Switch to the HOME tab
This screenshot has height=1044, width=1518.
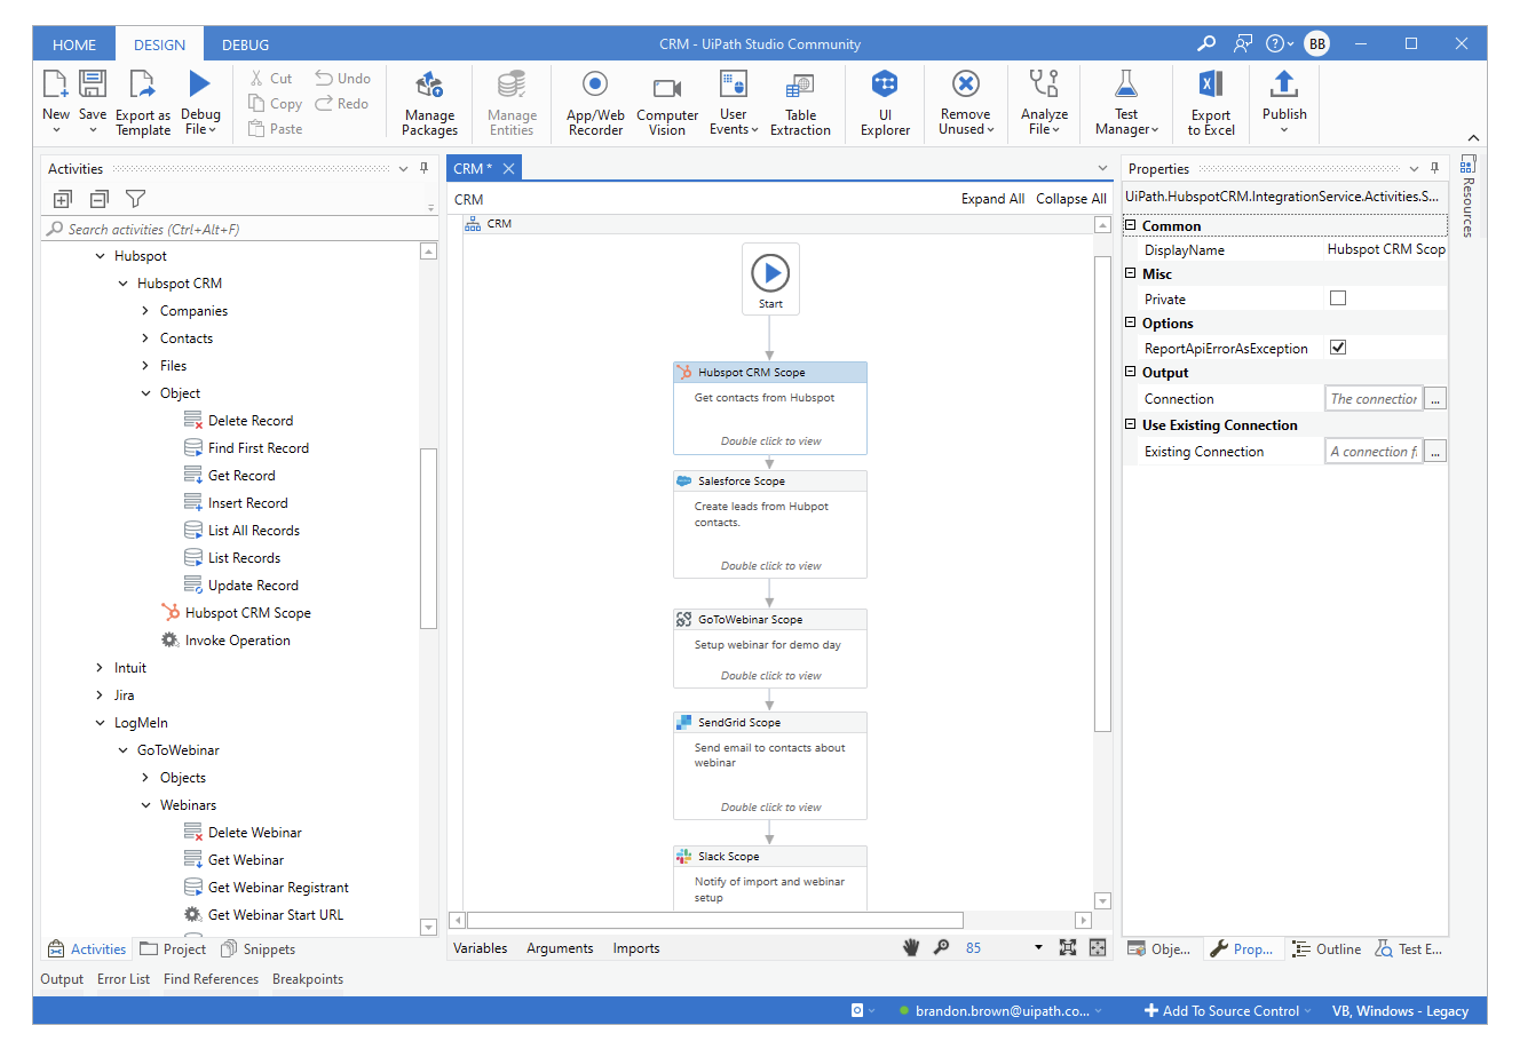tap(75, 44)
